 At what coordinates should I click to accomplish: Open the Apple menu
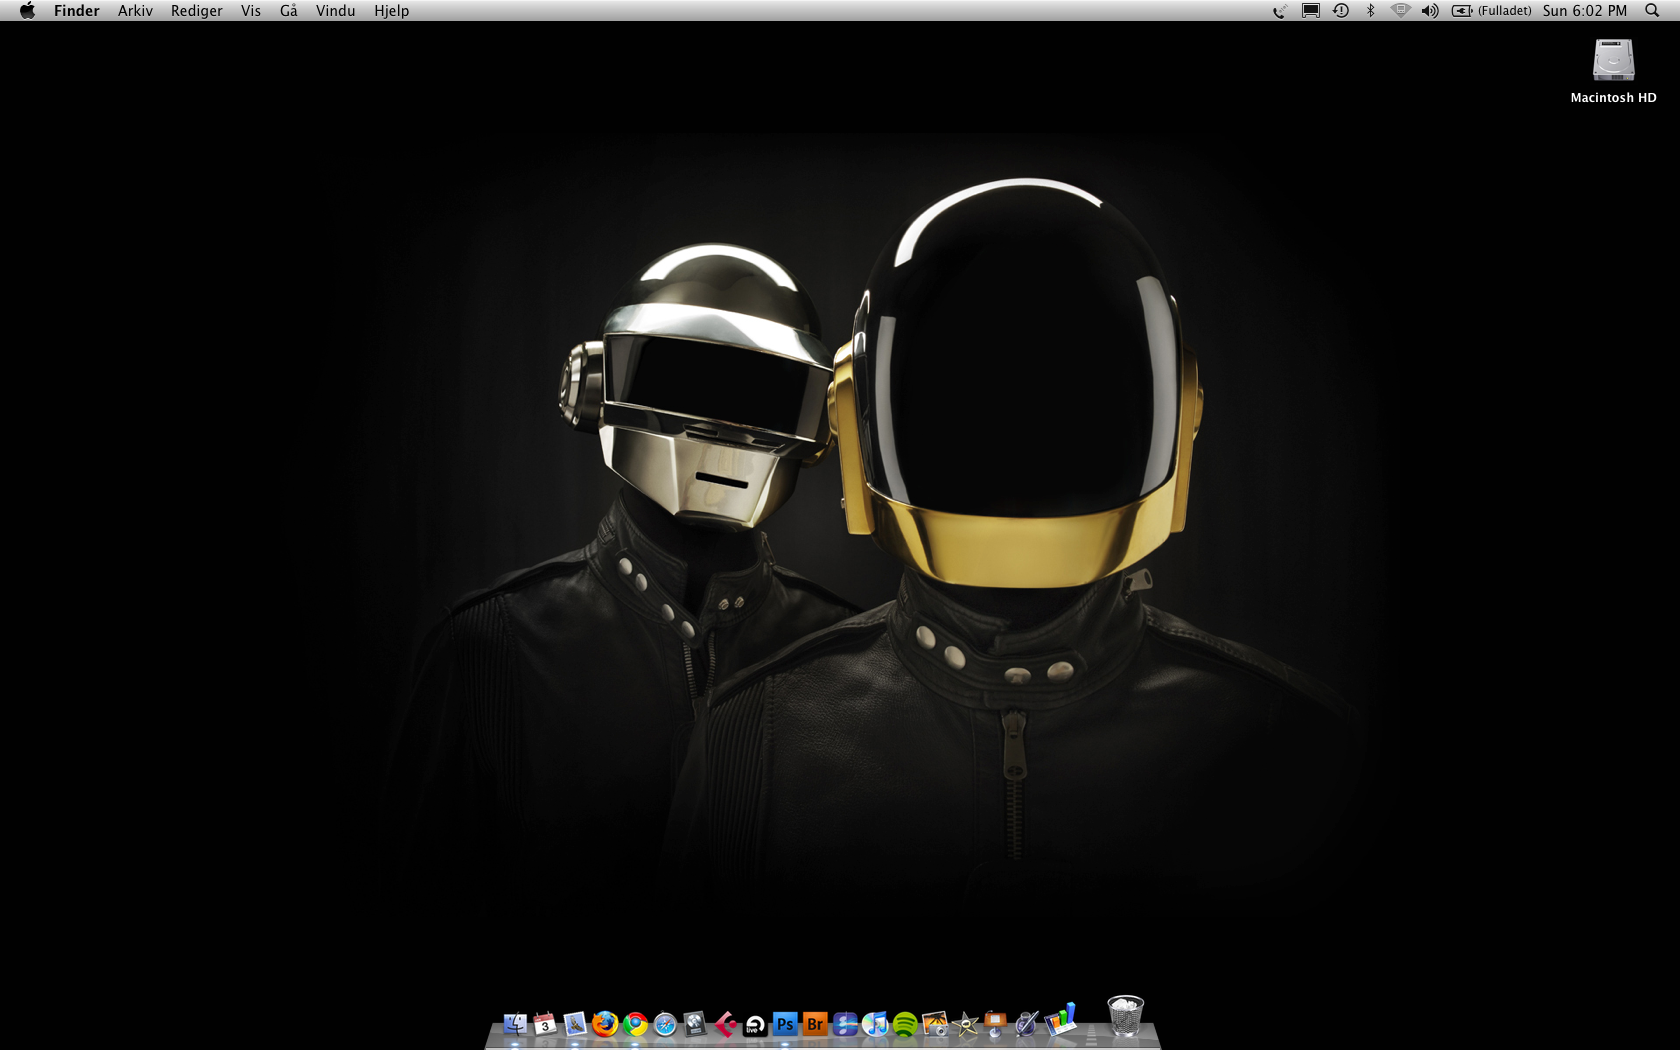tap(27, 11)
